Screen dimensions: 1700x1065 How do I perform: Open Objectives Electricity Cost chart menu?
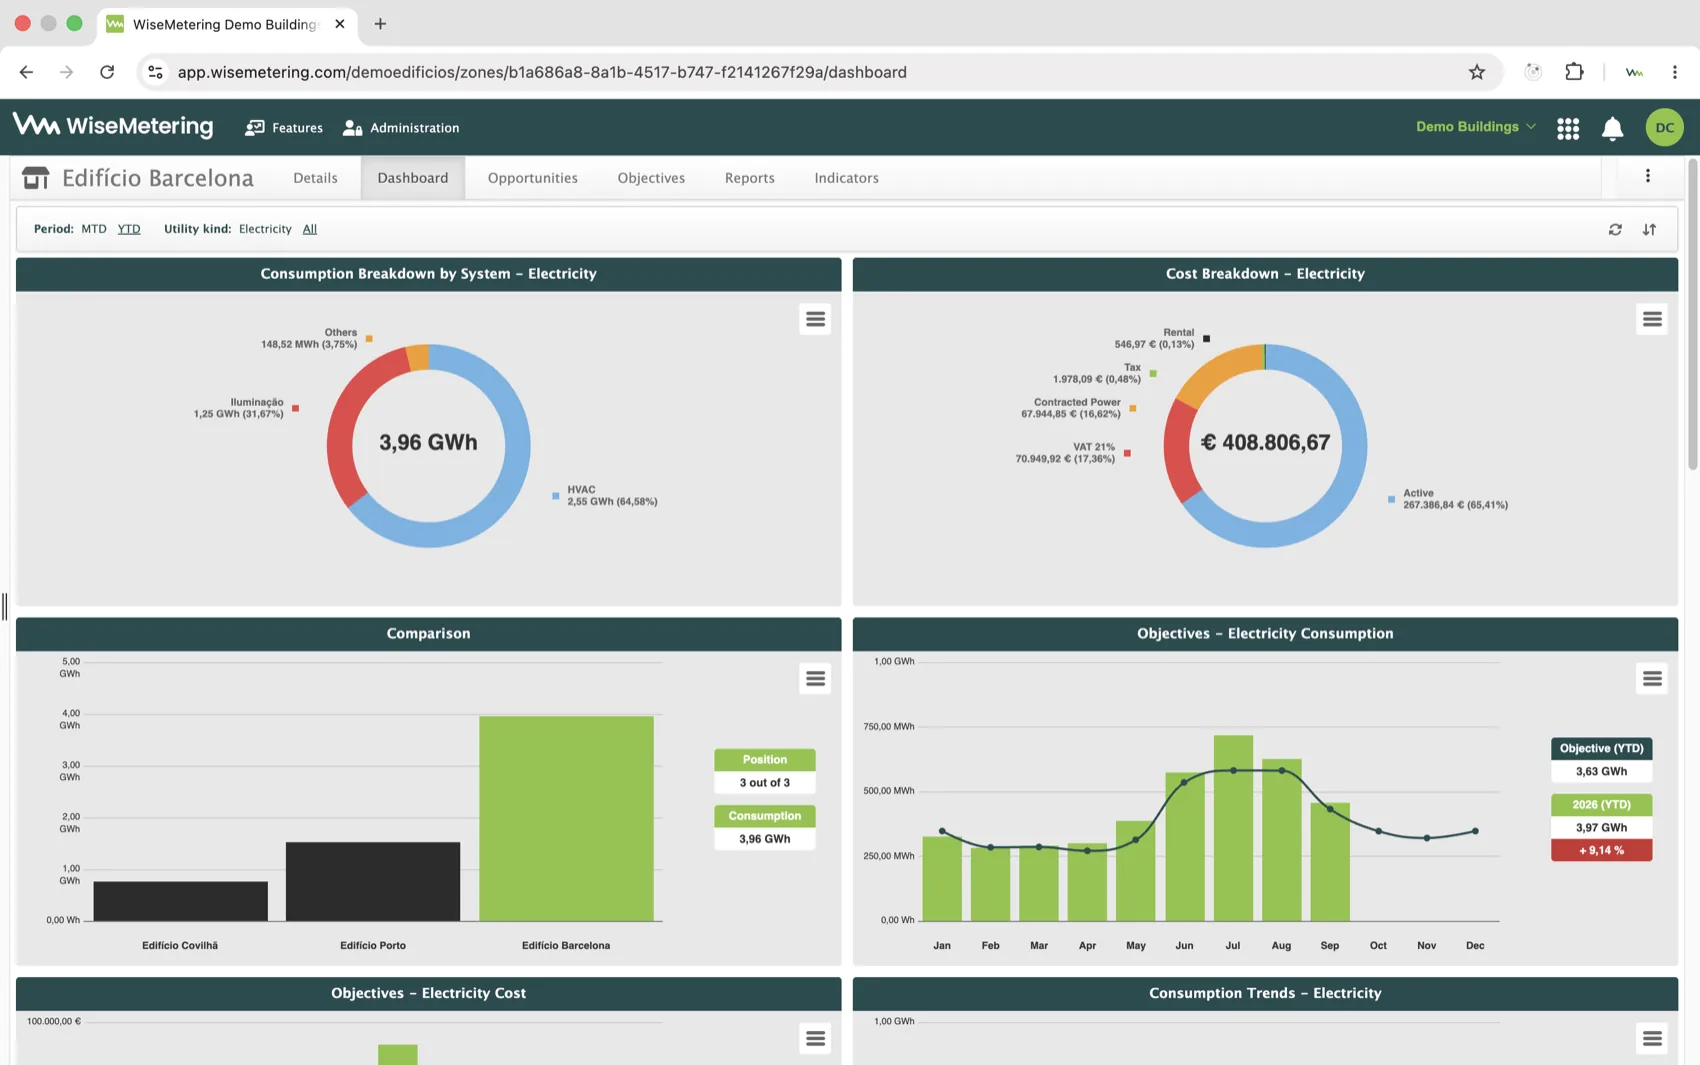tap(815, 1039)
